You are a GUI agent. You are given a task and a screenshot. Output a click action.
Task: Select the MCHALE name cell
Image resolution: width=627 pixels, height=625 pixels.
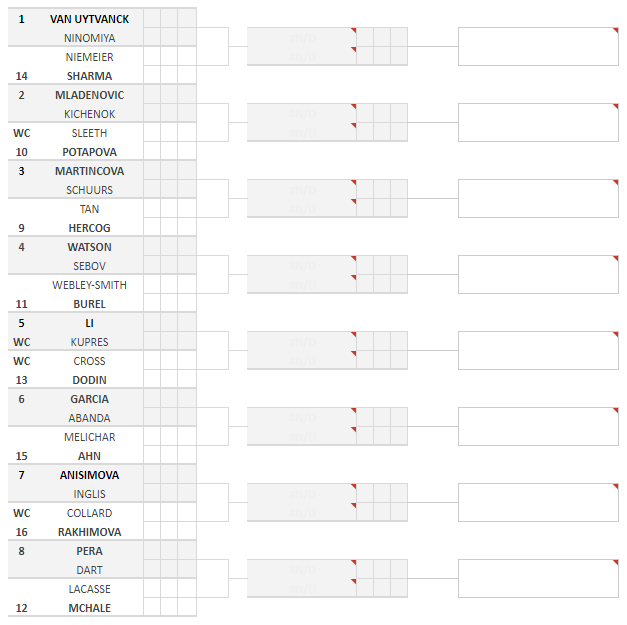point(89,608)
